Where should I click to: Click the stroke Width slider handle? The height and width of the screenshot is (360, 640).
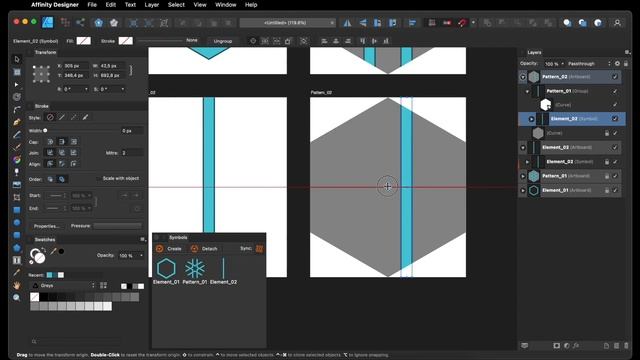(x=45, y=131)
